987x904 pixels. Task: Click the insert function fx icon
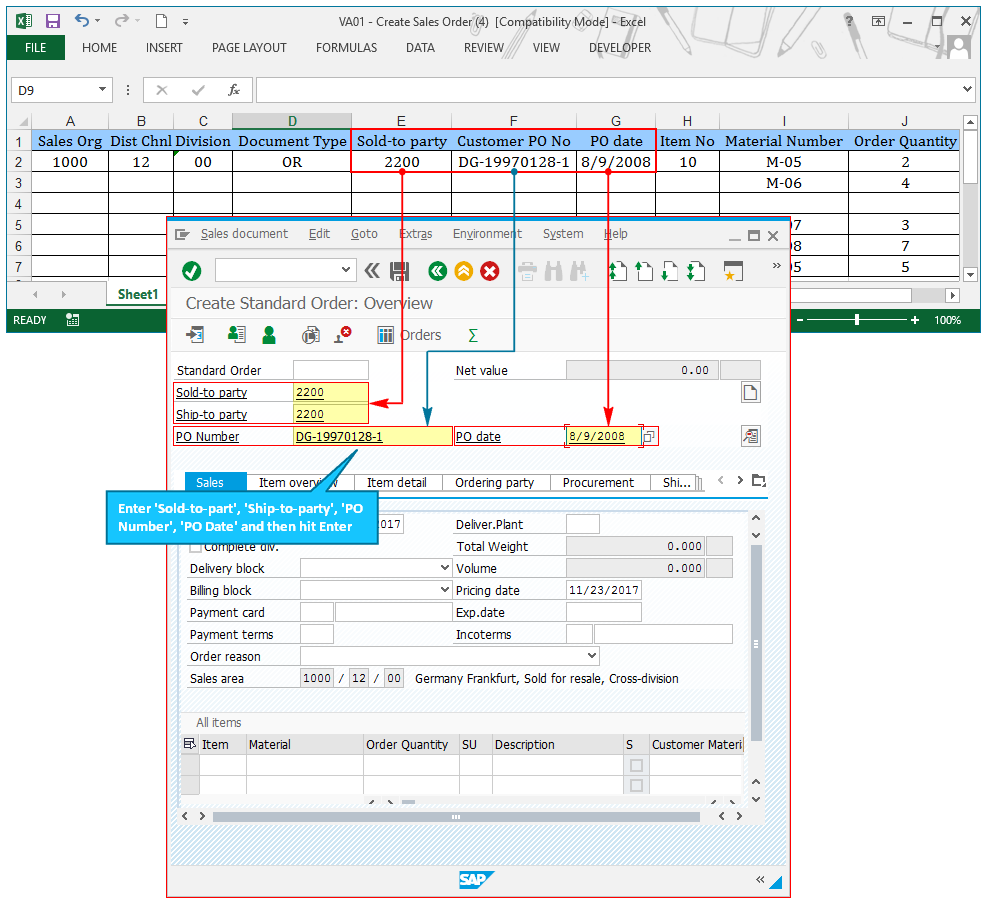pos(234,90)
